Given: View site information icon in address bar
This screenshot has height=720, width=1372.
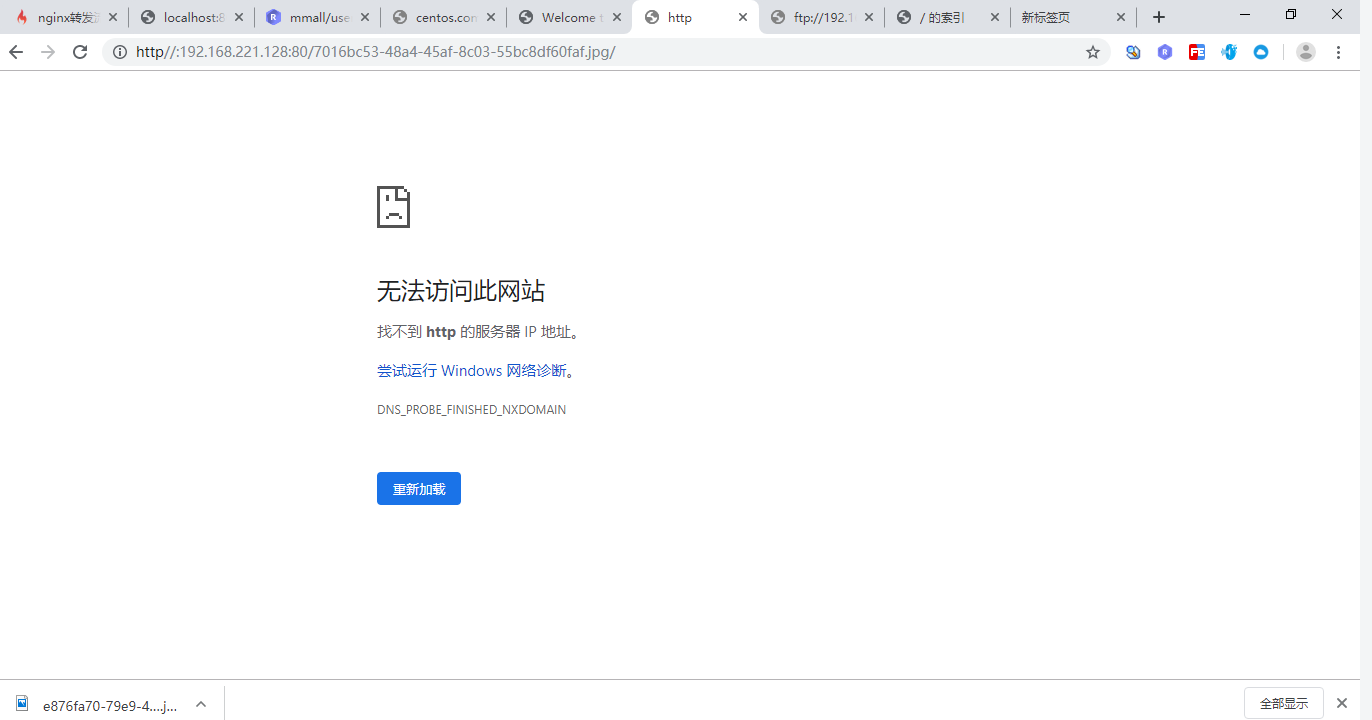Looking at the screenshot, I should pyautogui.click(x=120, y=52).
